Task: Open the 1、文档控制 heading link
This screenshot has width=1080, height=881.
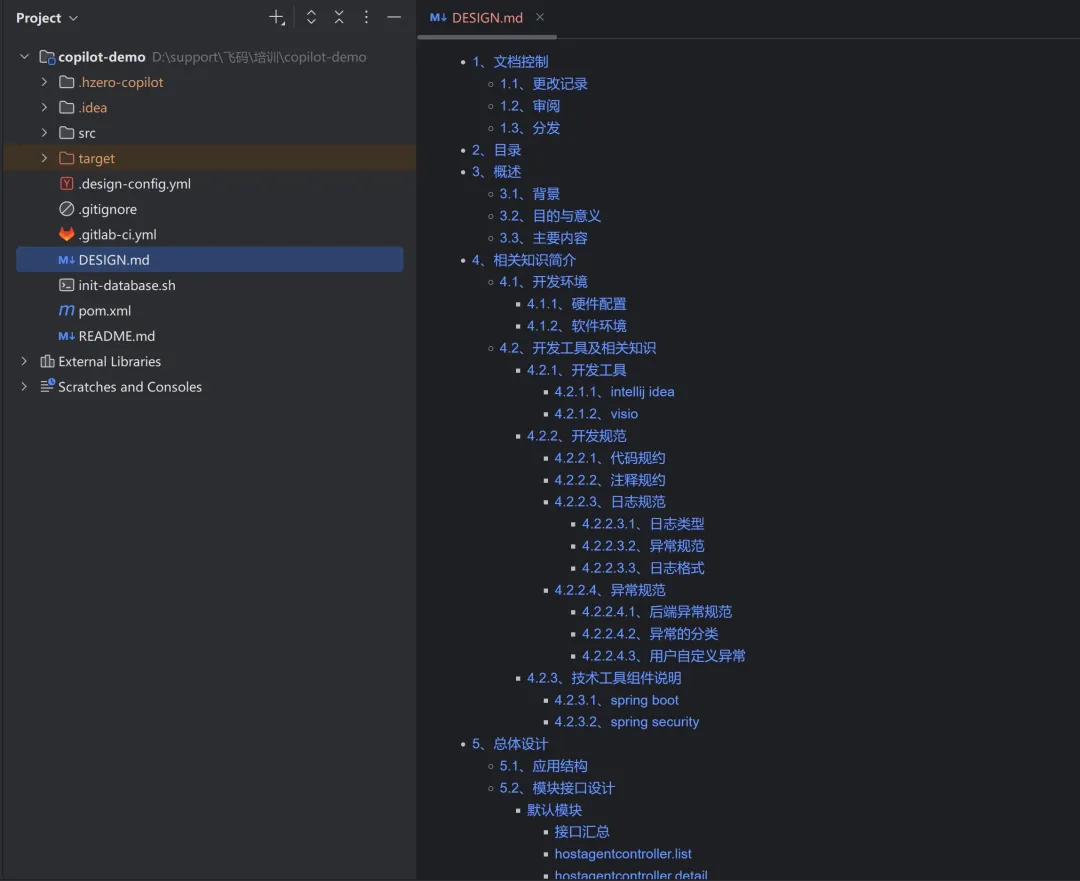Action: (x=510, y=62)
